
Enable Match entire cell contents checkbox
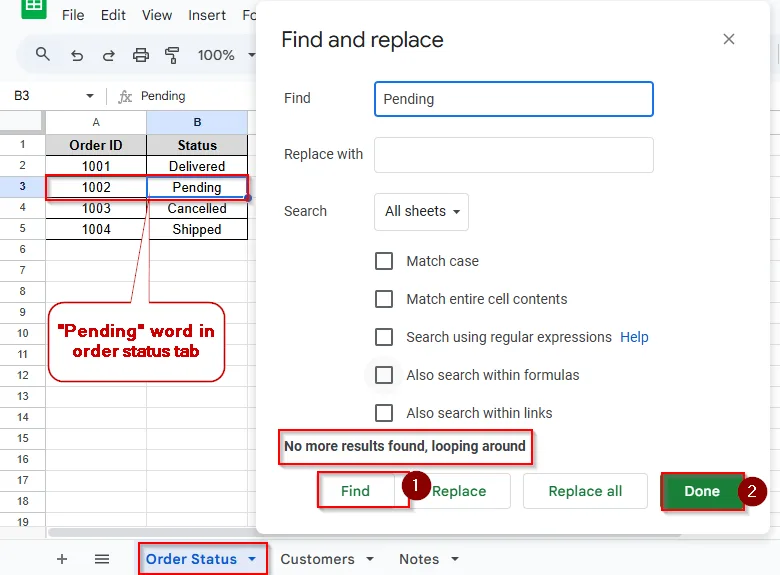tap(384, 299)
